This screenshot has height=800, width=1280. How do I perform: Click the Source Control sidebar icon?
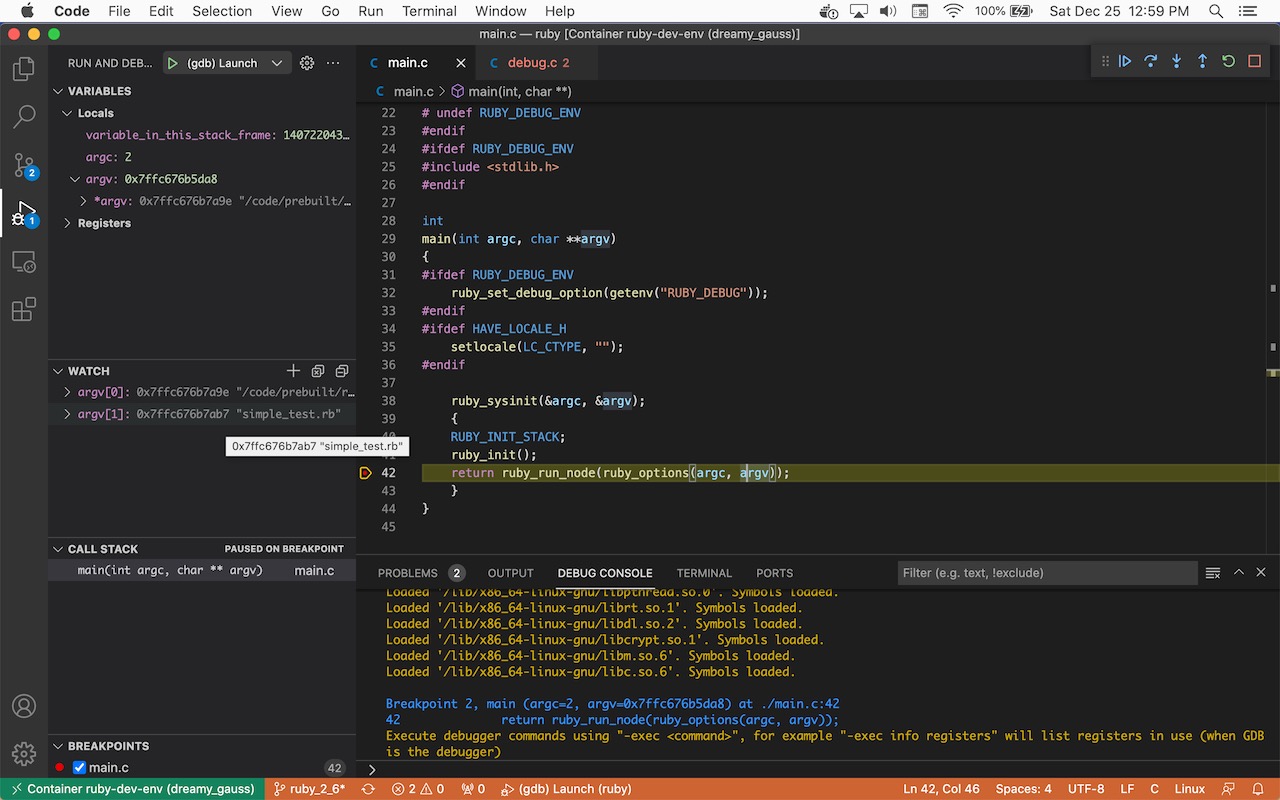pyautogui.click(x=24, y=165)
